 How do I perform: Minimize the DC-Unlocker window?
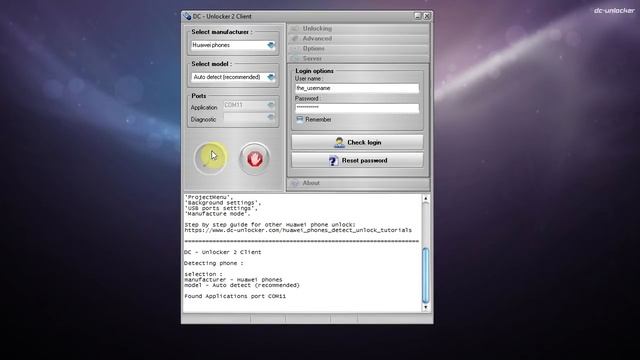(418, 16)
